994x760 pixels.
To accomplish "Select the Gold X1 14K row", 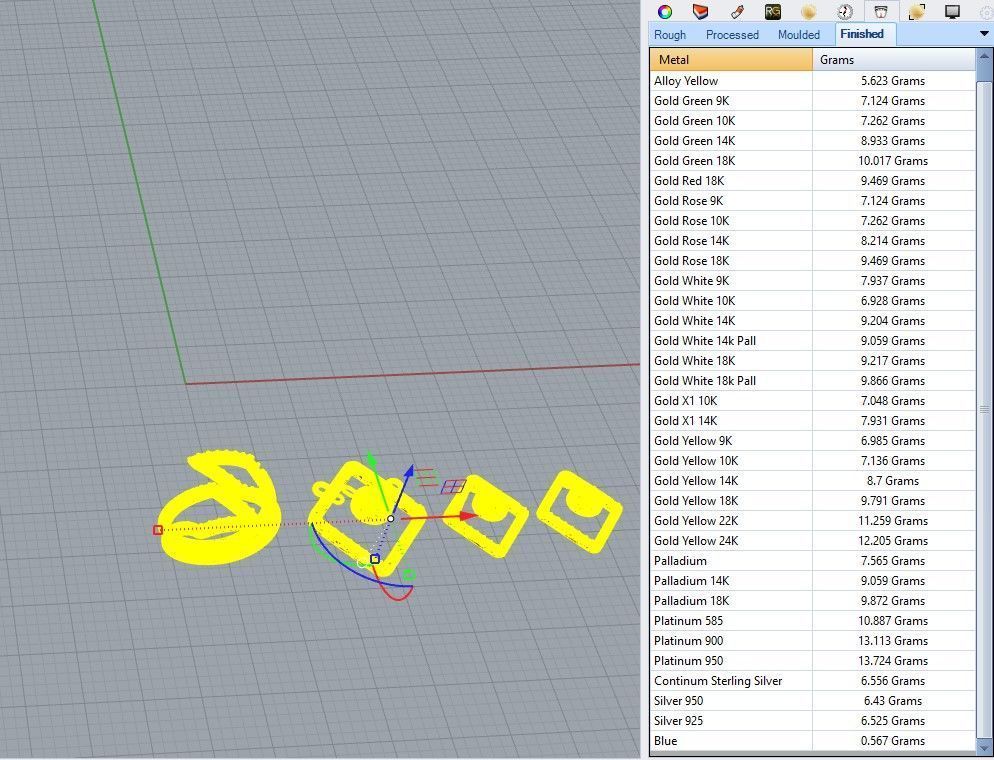I will 812,420.
